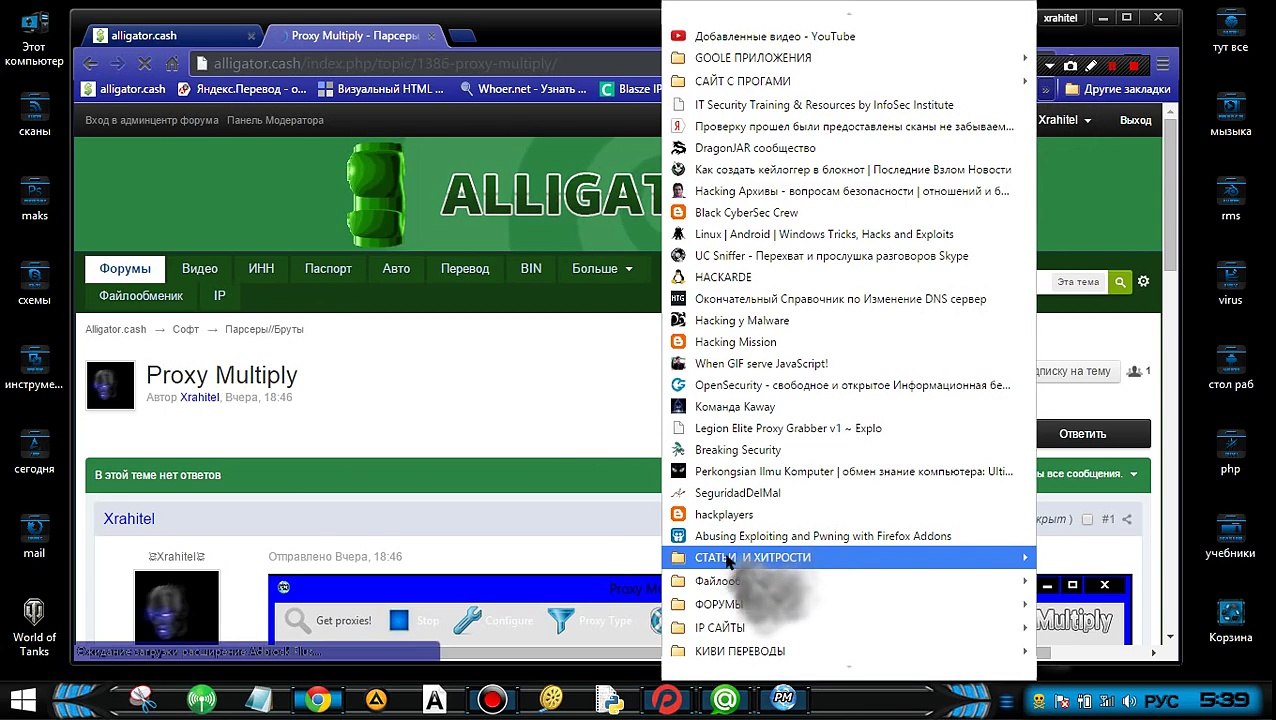Expand the КИВИ ПЕРЕВОДЫ bookmark folder
The image size is (1276, 720).
point(848,651)
